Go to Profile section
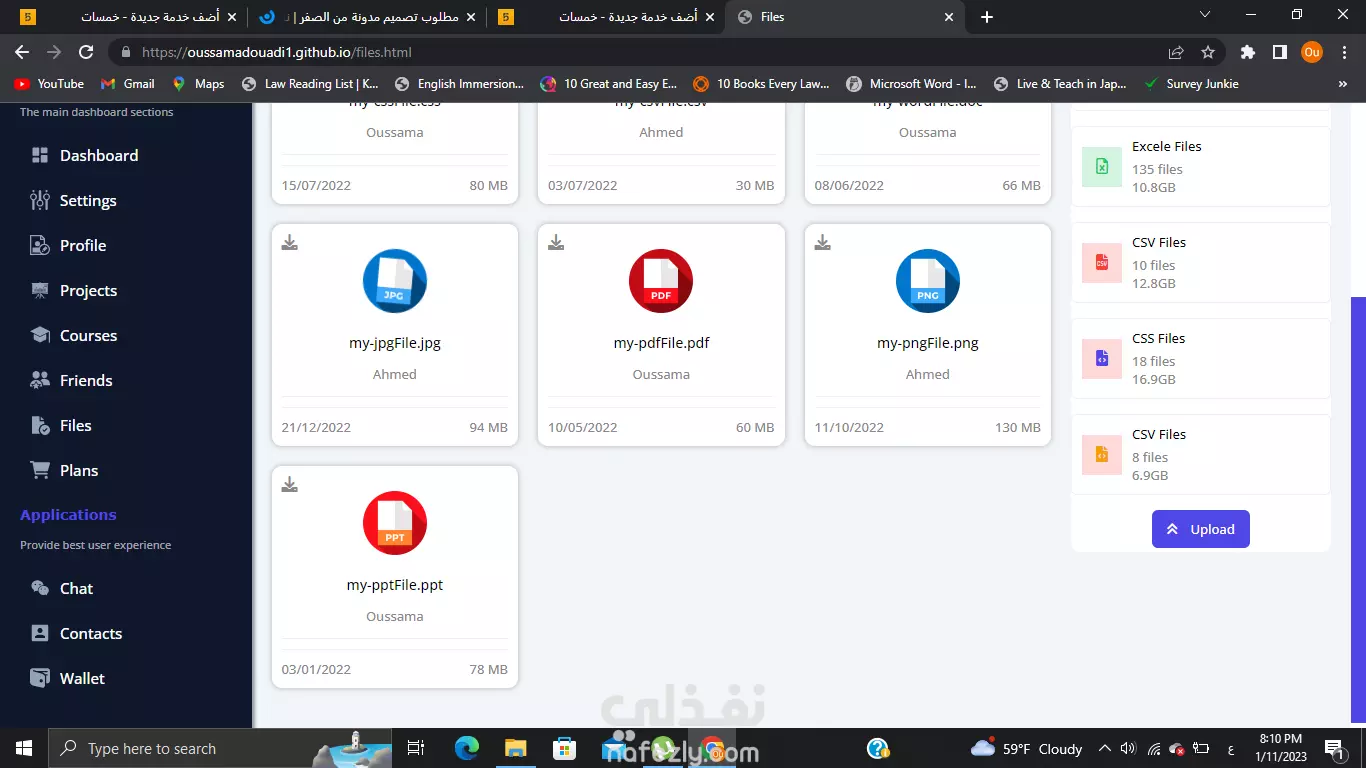 pos(69,245)
